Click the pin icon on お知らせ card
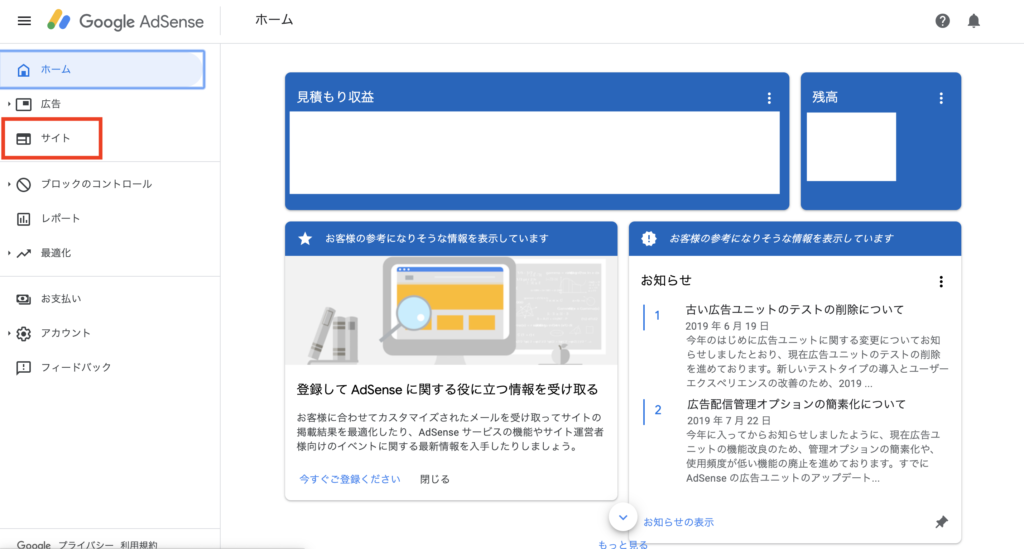 coord(941,522)
